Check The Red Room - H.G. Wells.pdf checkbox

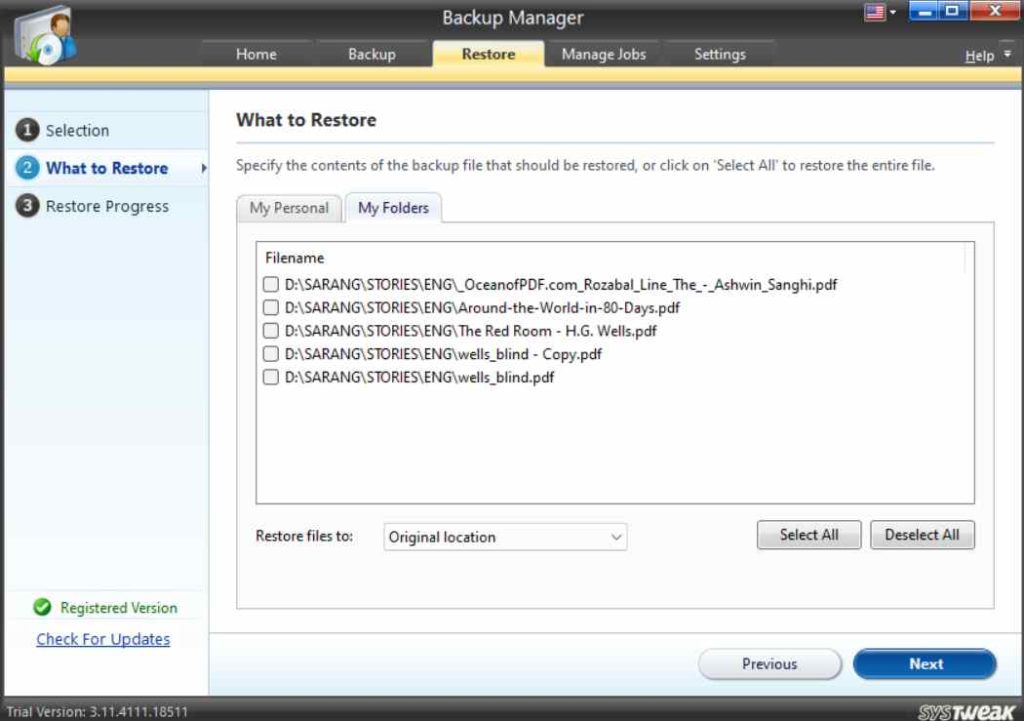[x=270, y=330]
